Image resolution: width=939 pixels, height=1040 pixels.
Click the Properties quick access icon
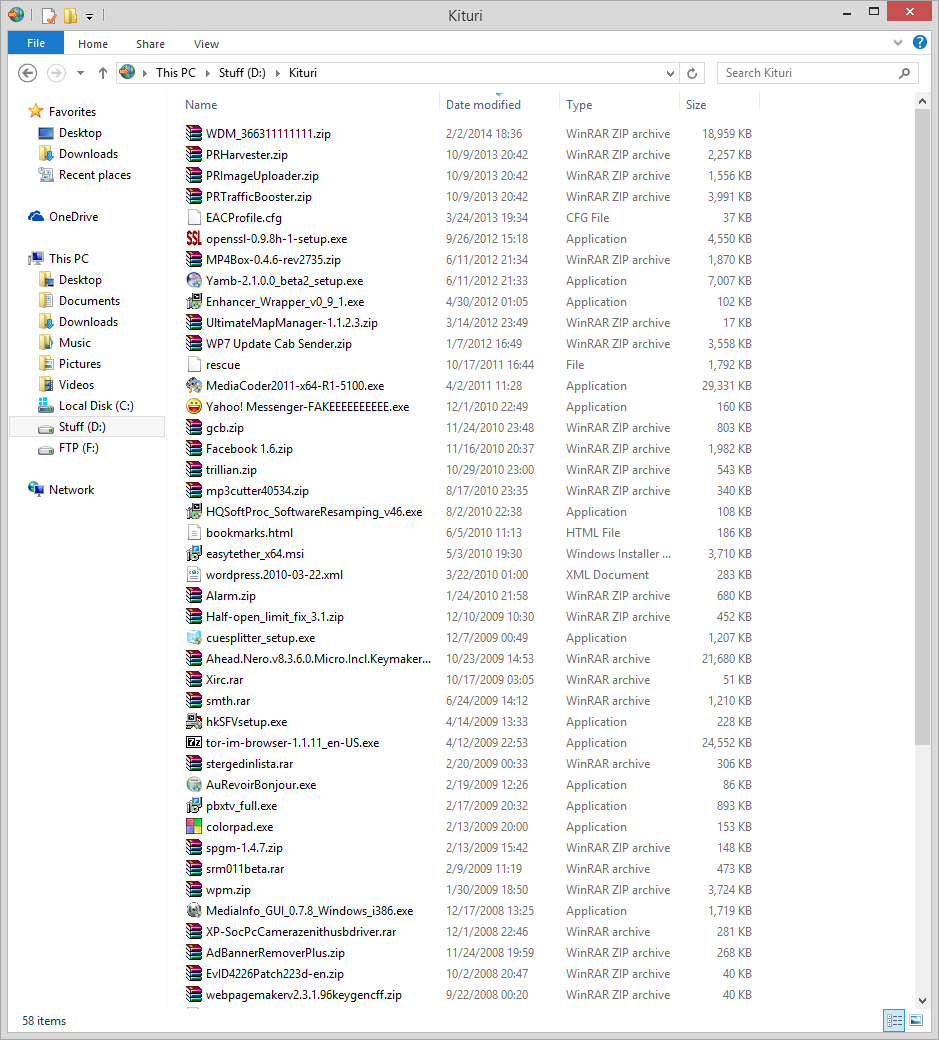(x=49, y=15)
